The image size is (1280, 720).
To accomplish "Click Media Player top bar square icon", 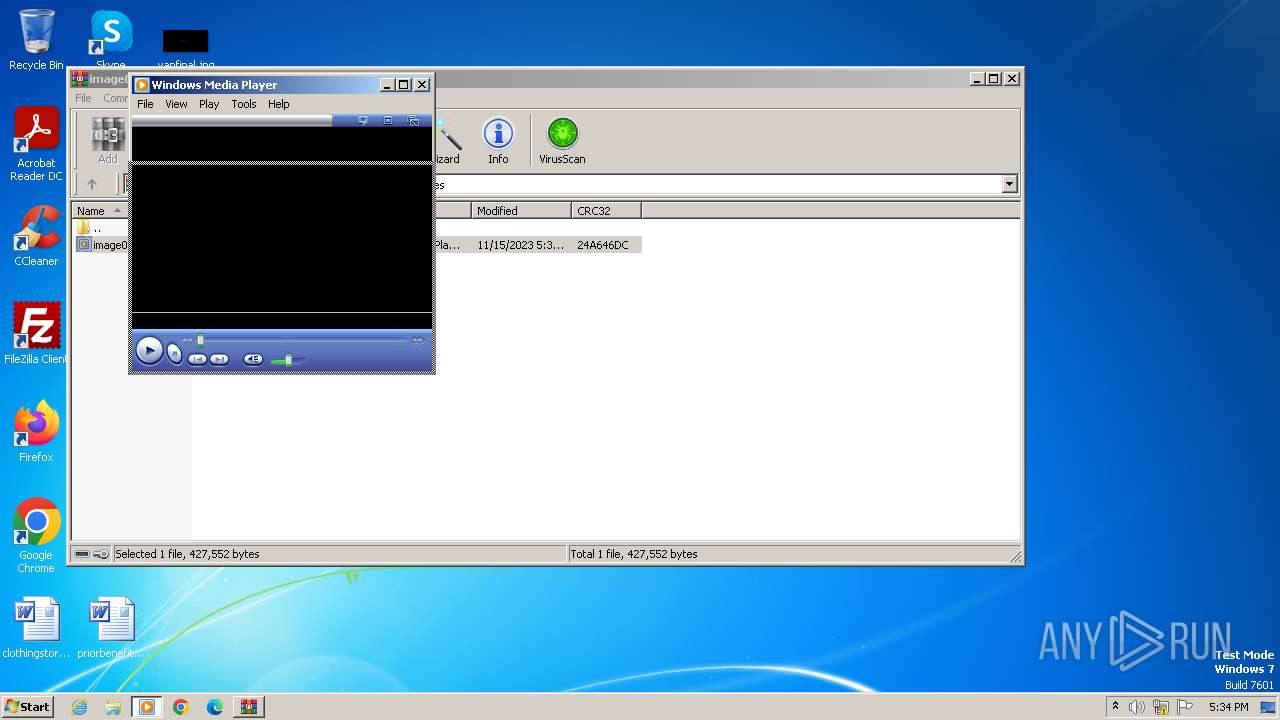I will (x=388, y=120).
